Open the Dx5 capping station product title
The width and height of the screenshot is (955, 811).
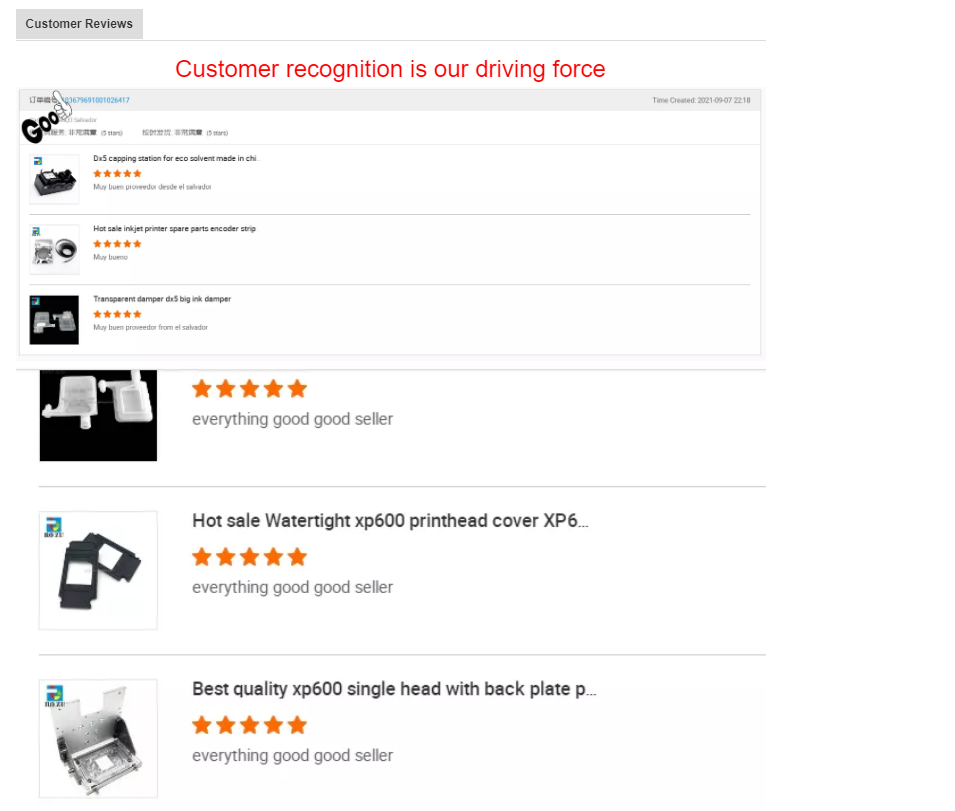click(176, 158)
